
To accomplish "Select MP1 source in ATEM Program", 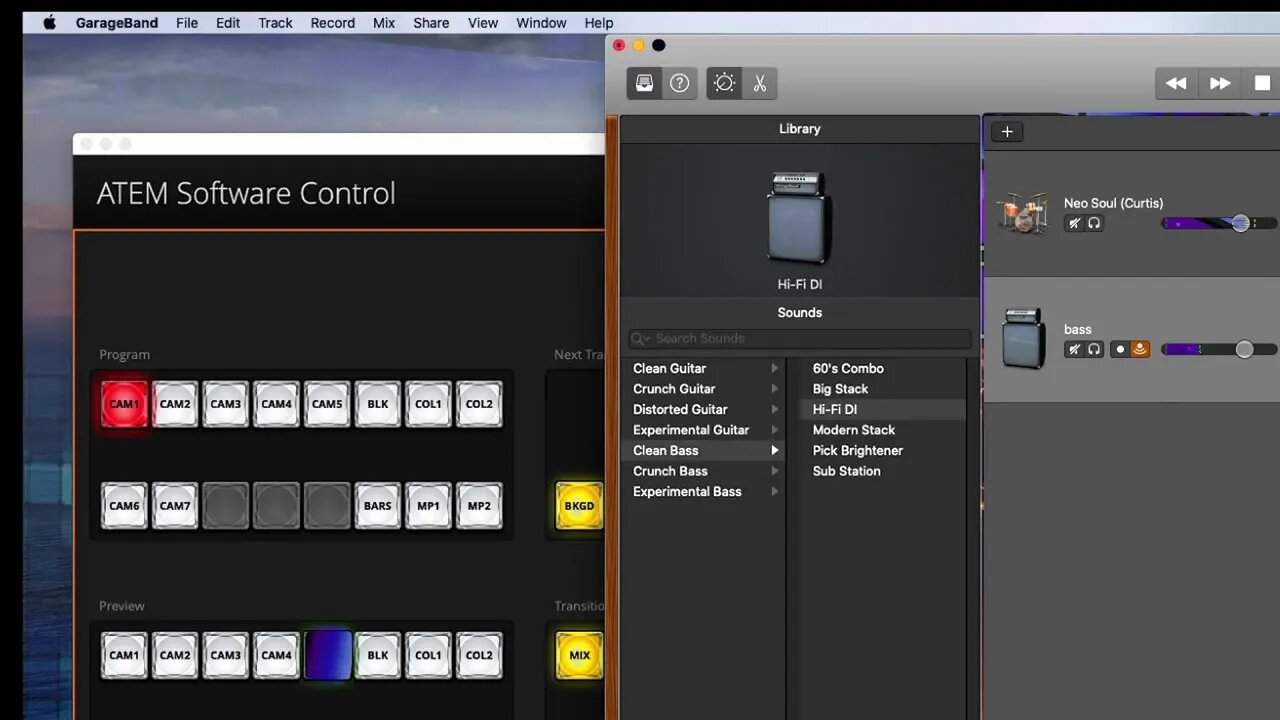I will tap(428, 506).
